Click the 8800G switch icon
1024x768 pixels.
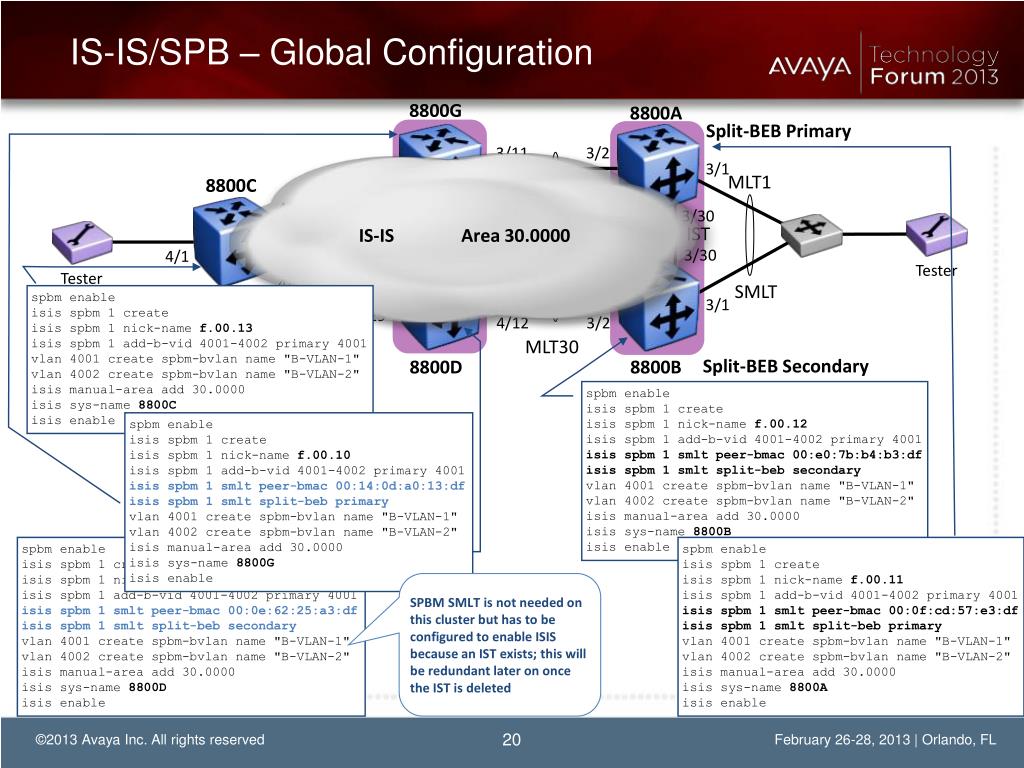tap(440, 140)
